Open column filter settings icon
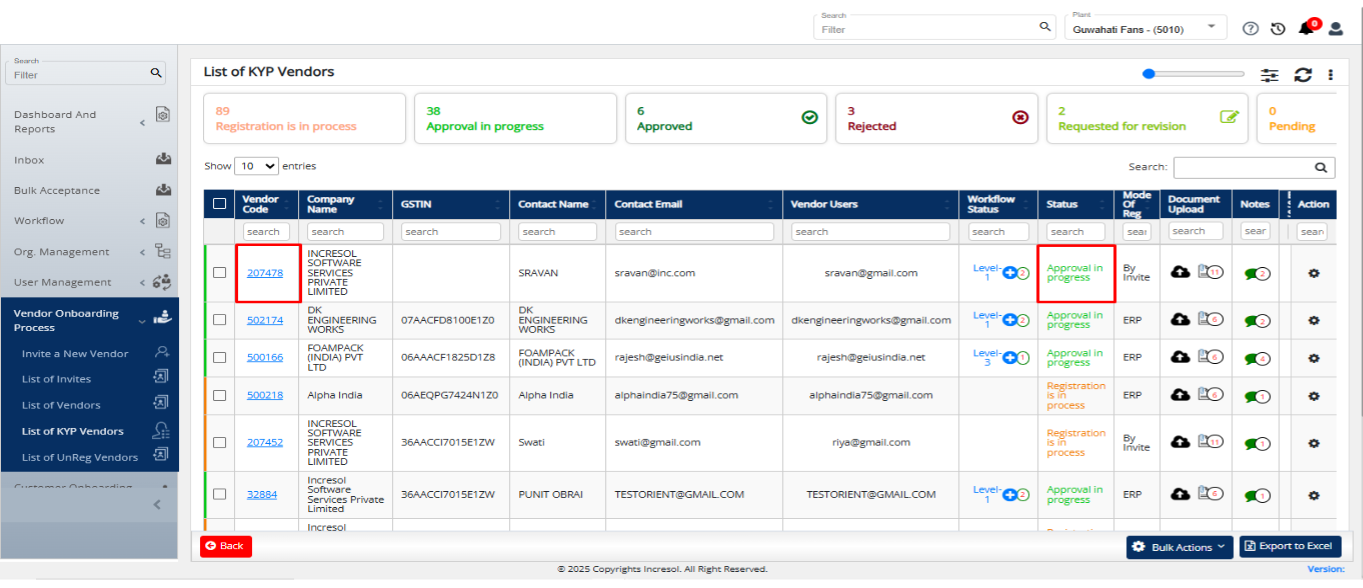 point(1270,75)
